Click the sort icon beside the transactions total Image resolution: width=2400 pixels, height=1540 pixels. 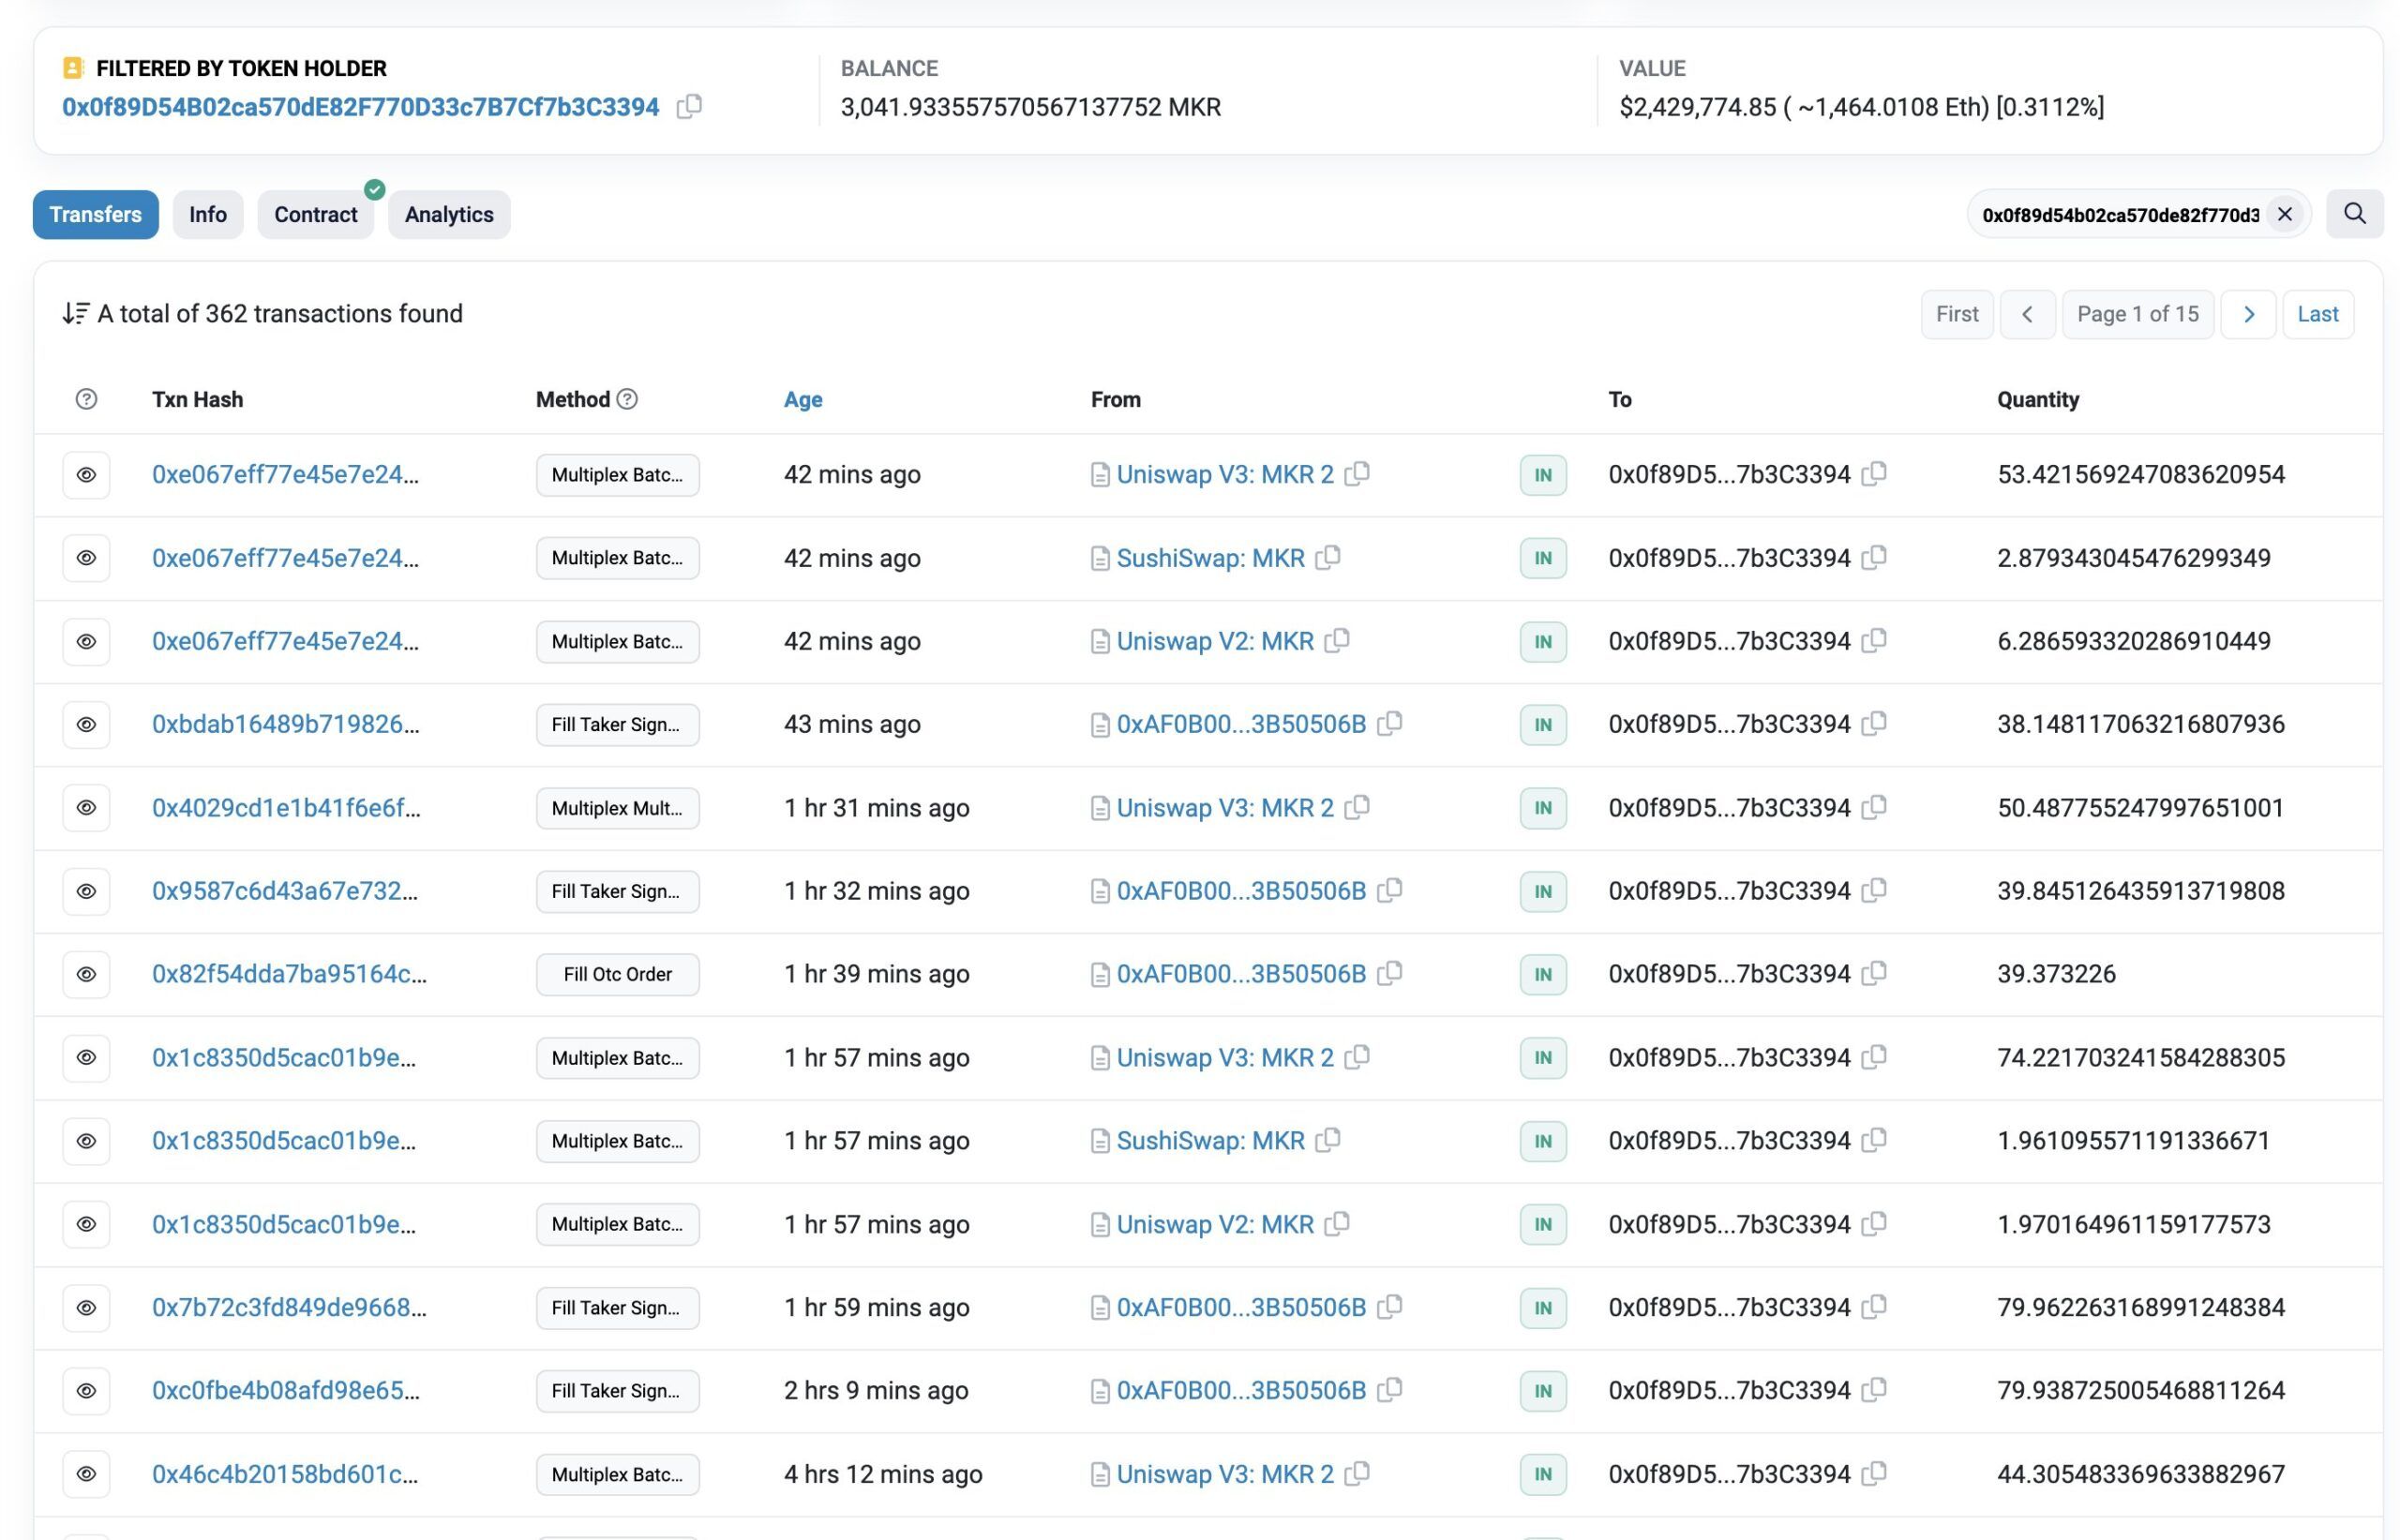click(75, 314)
